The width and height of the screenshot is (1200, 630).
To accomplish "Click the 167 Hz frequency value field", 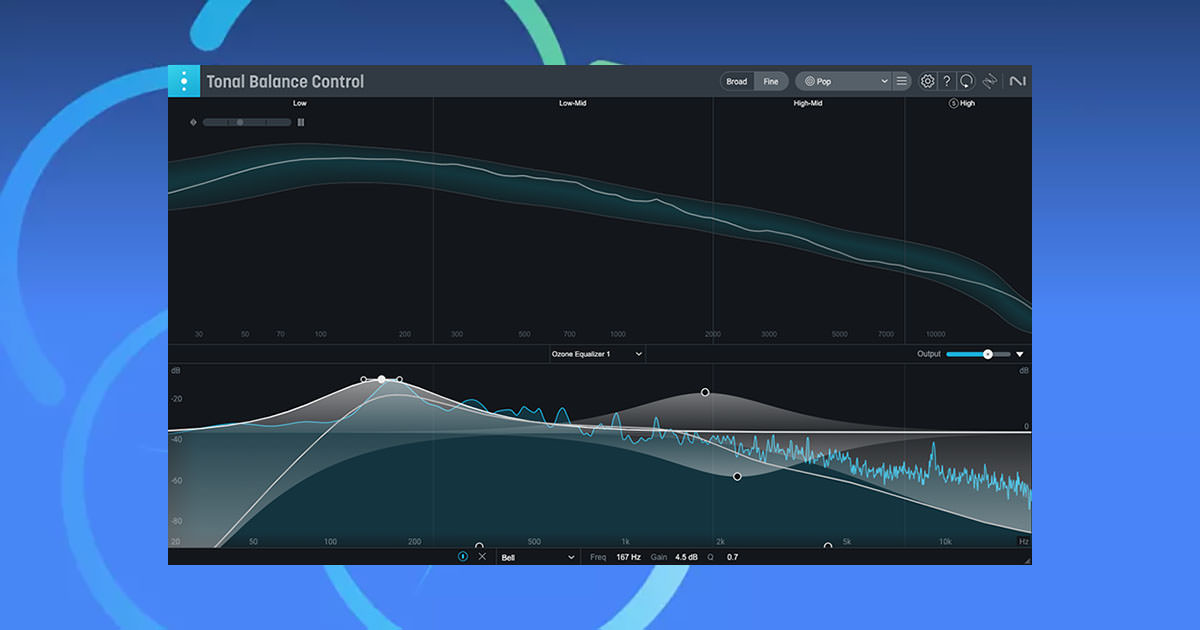I will point(628,557).
